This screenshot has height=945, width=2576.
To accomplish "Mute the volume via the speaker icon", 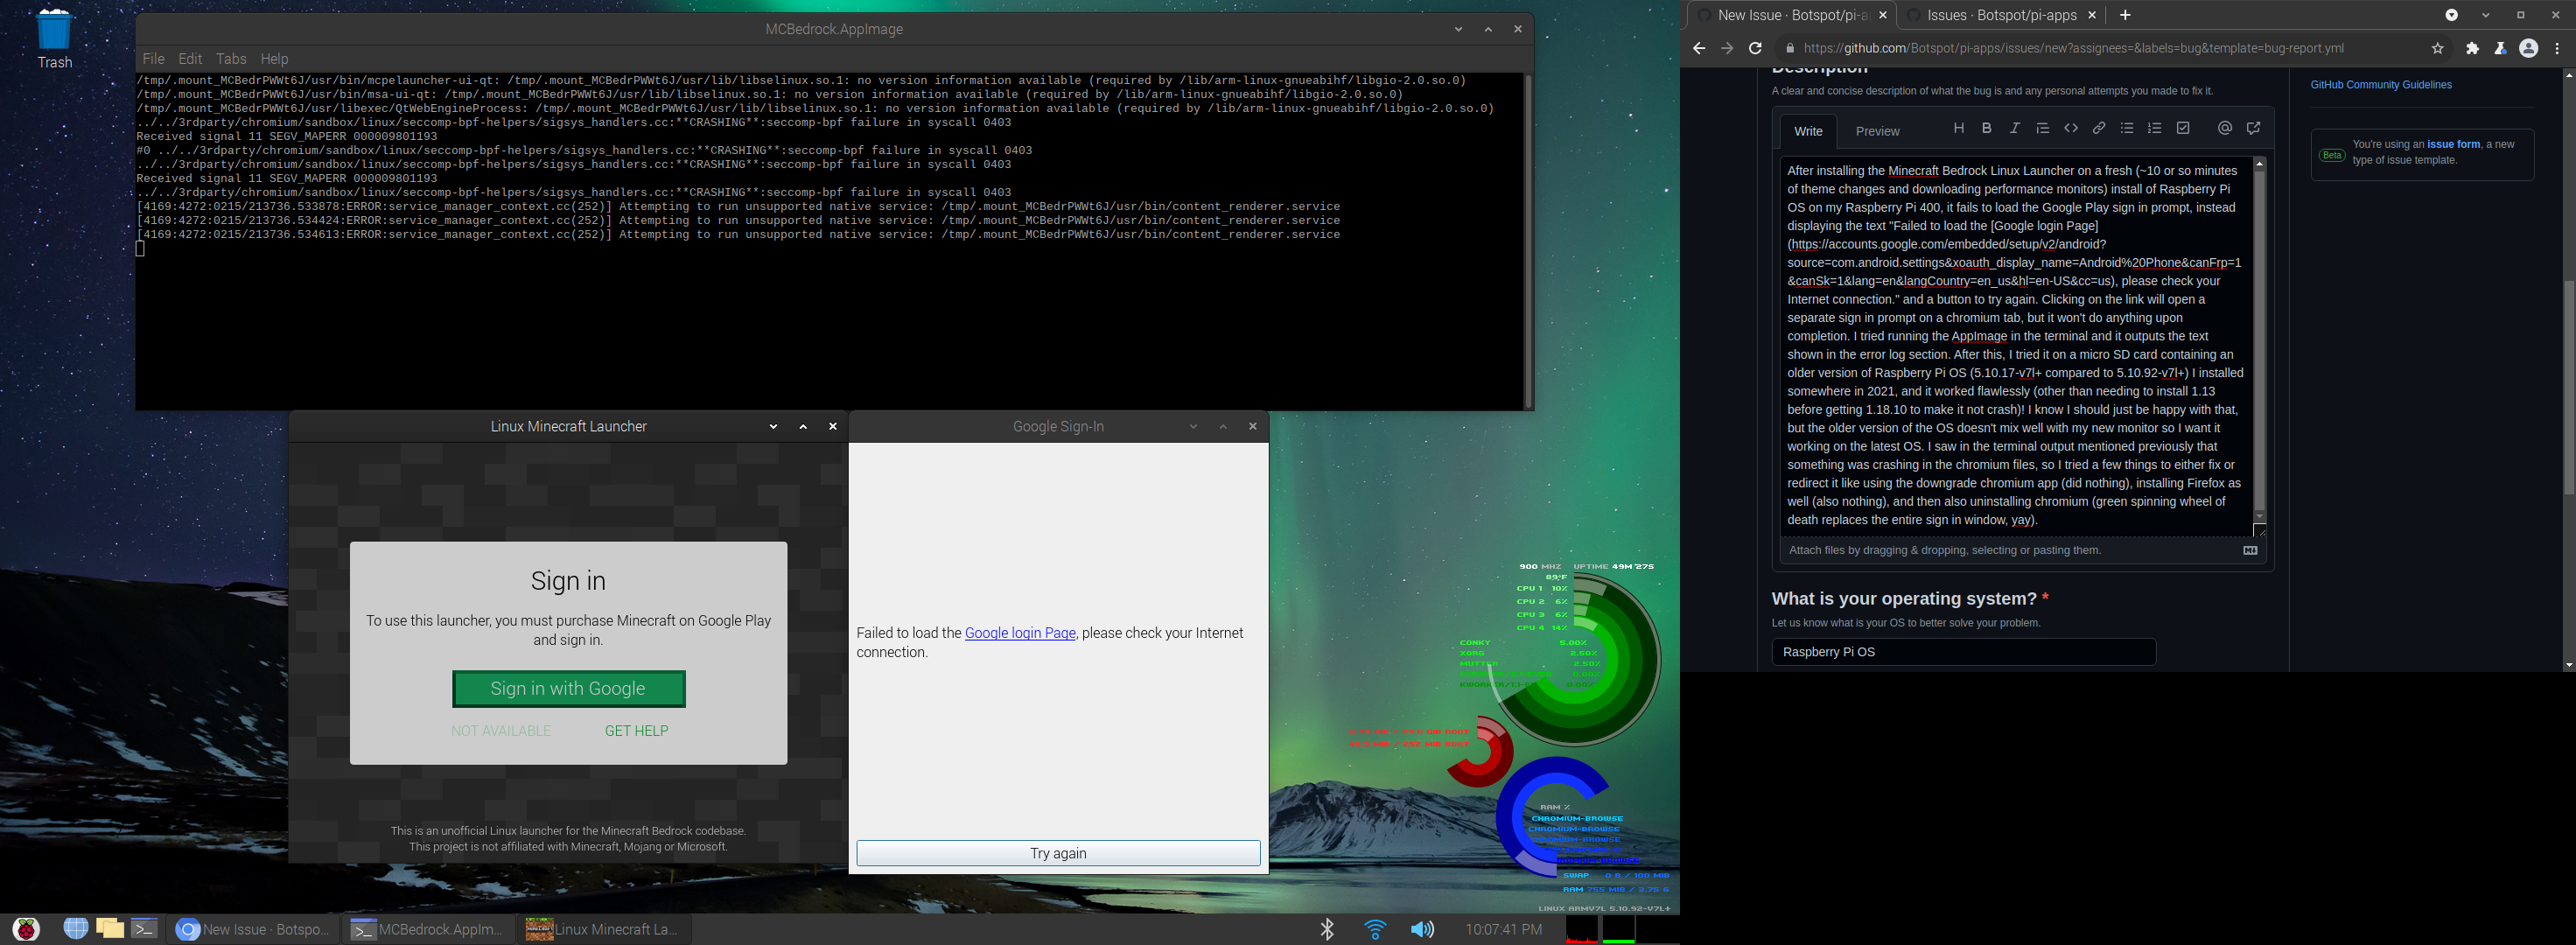I will 1422,929.
